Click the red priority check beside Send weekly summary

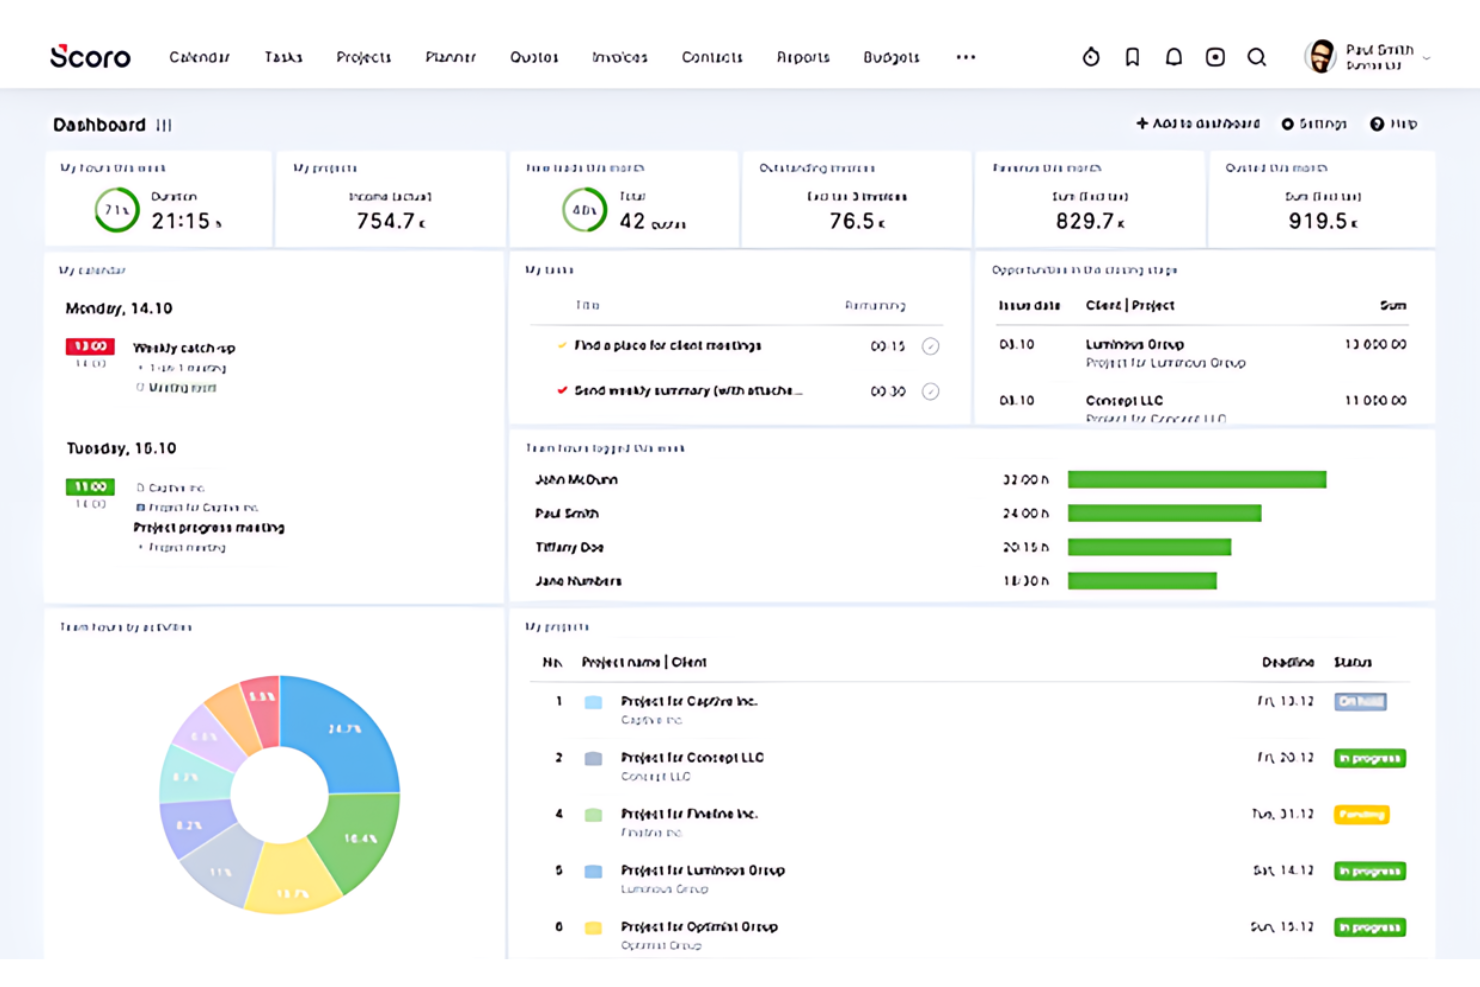pos(562,390)
